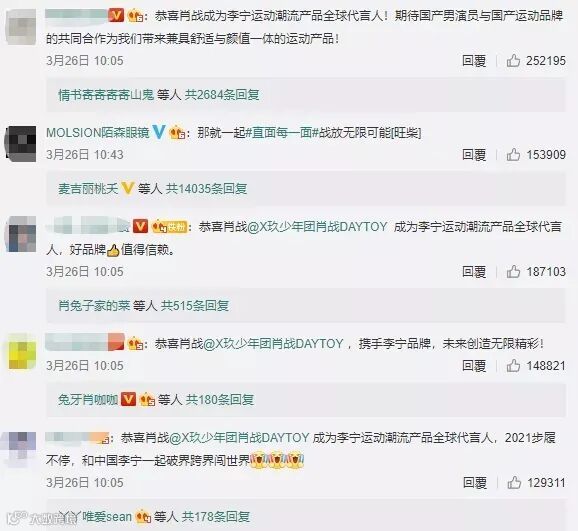
Task: Open 肖兔子家的菜 user profile
Action: click(94, 305)
